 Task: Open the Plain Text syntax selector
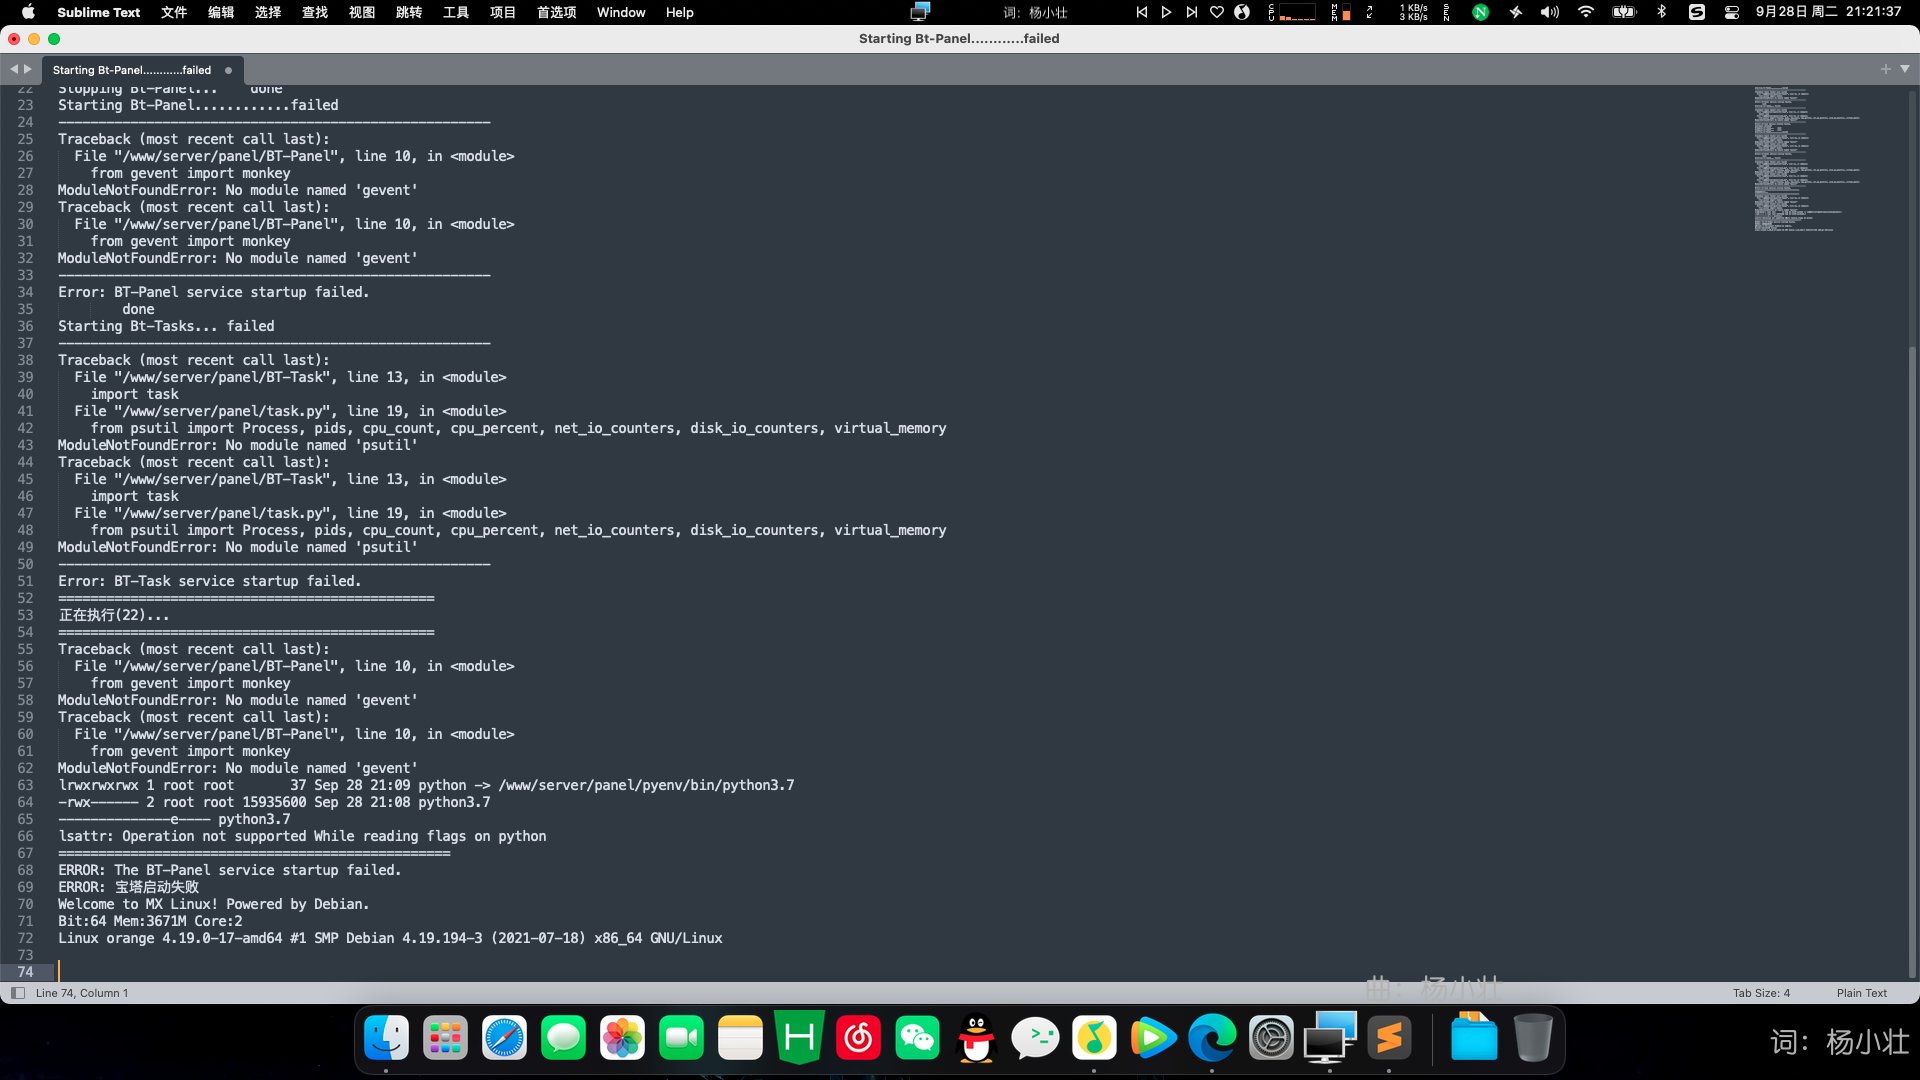pyautogui.click(x=1861, y=993)
